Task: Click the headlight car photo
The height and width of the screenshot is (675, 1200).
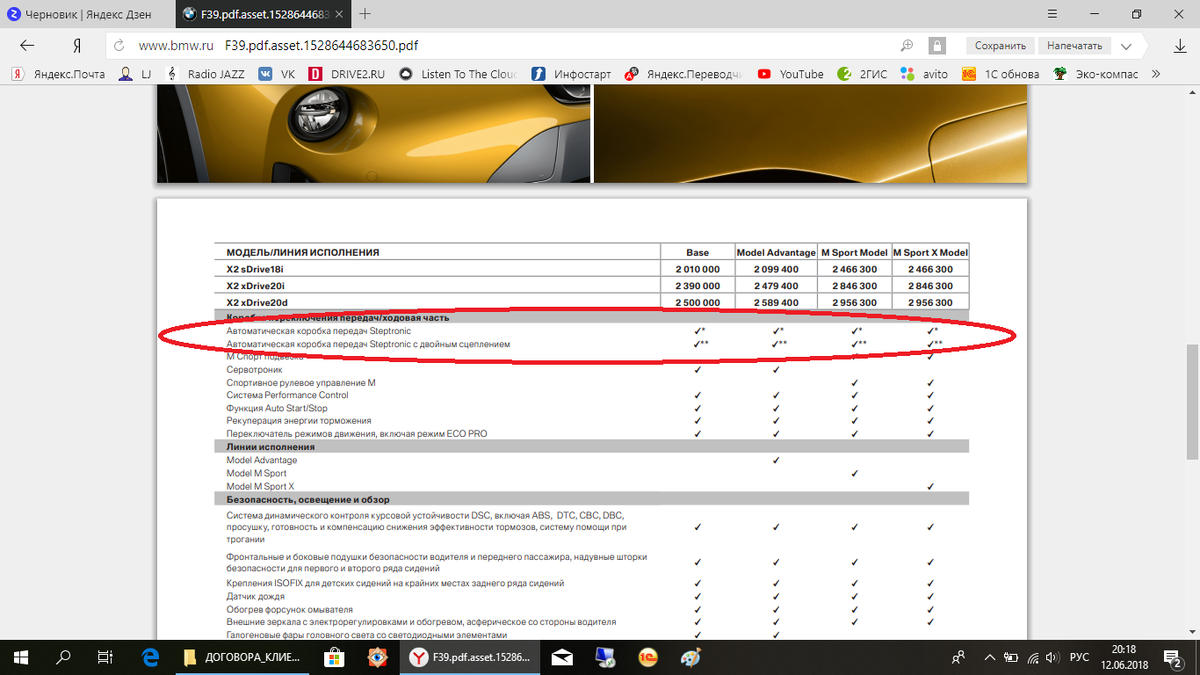Action: [372, 134]
